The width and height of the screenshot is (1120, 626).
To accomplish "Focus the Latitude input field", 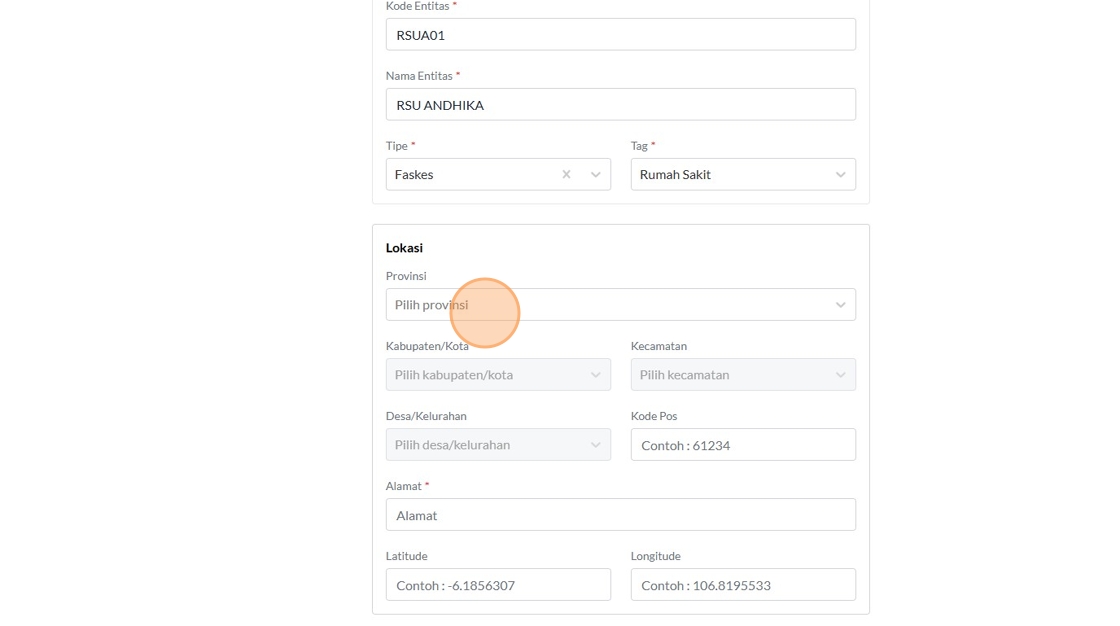I will point(498,585).
